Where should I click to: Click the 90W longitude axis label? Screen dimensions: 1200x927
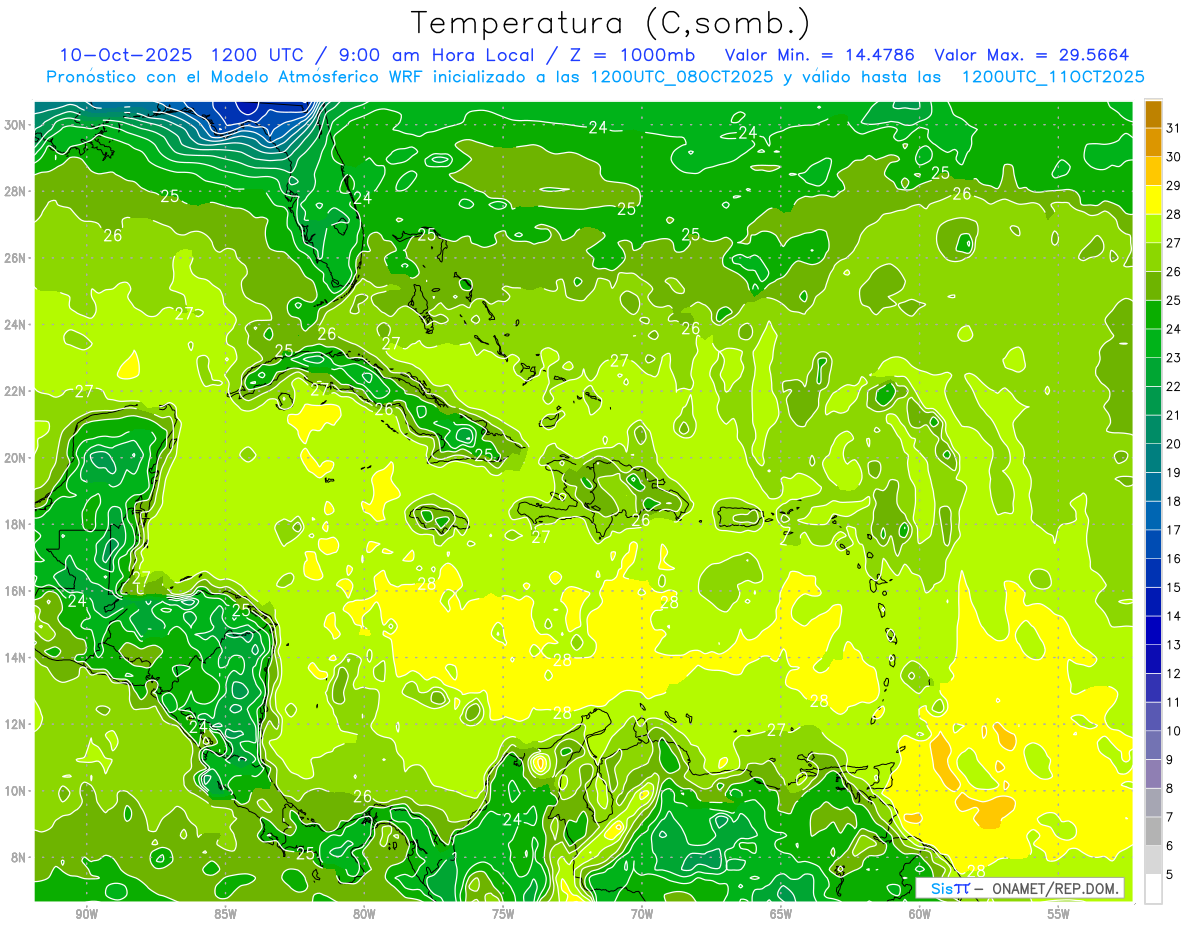click(x=87, y=914)
